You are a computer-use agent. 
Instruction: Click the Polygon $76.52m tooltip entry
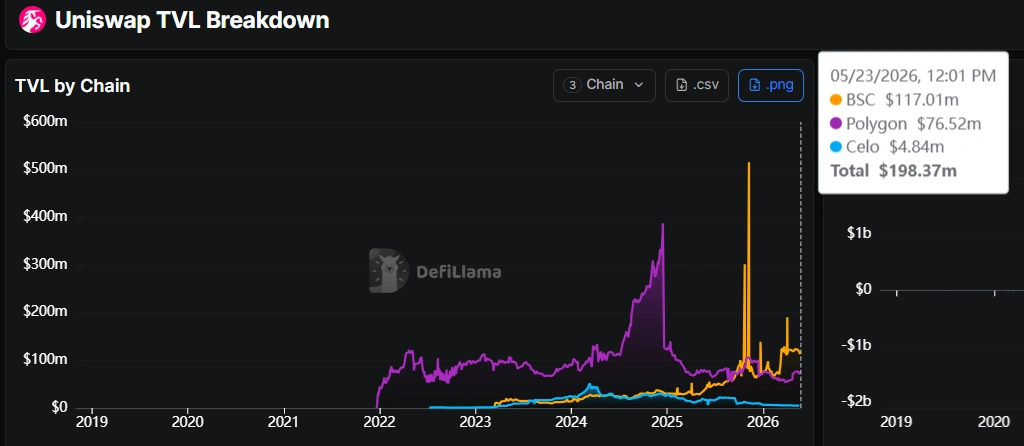click(x=906, y=123)
